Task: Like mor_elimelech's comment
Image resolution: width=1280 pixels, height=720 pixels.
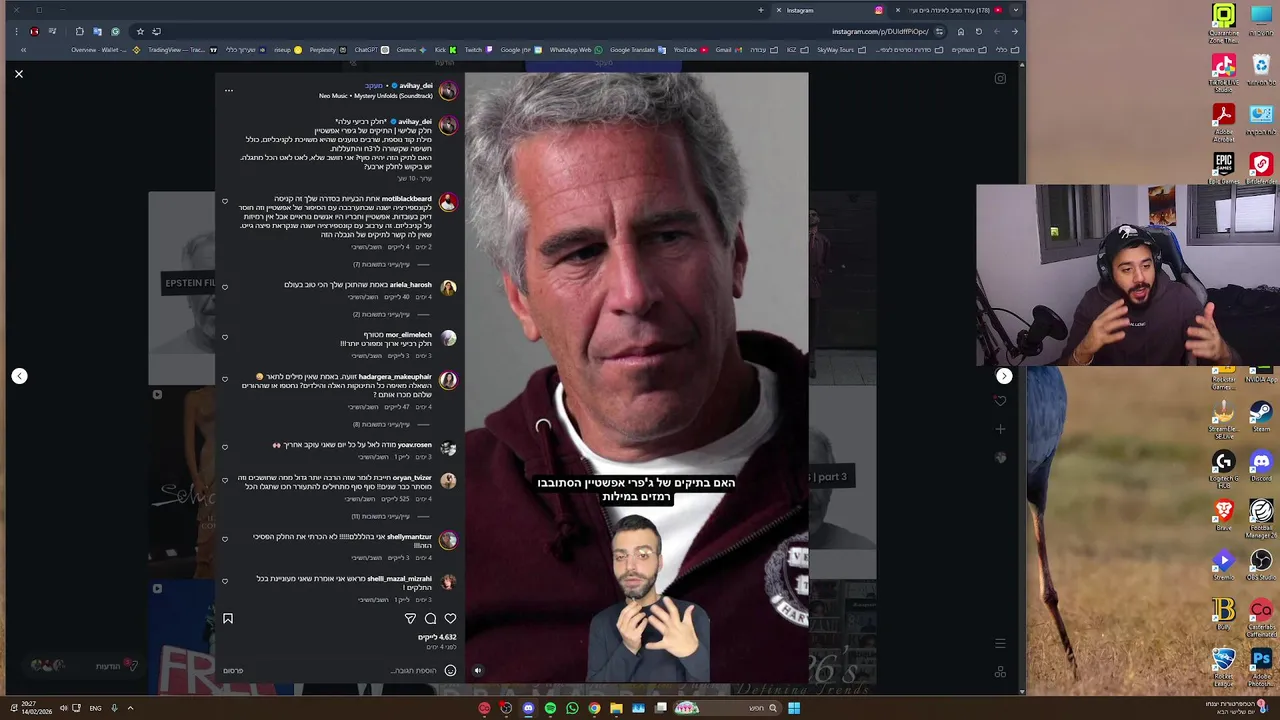Action: point(225,337)
